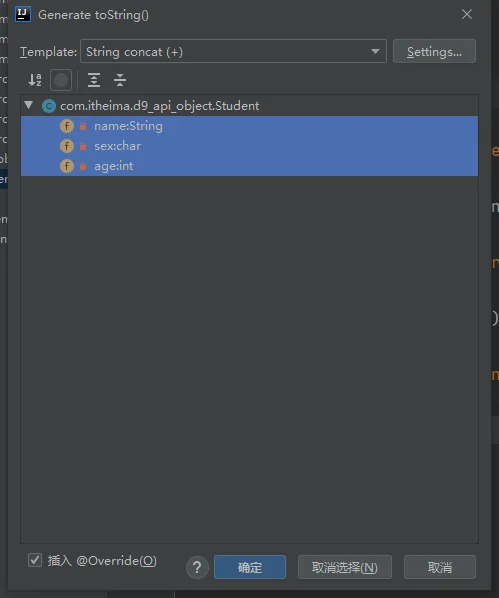
Task: Click field icon beside sex:char
Action: point(67,146)
